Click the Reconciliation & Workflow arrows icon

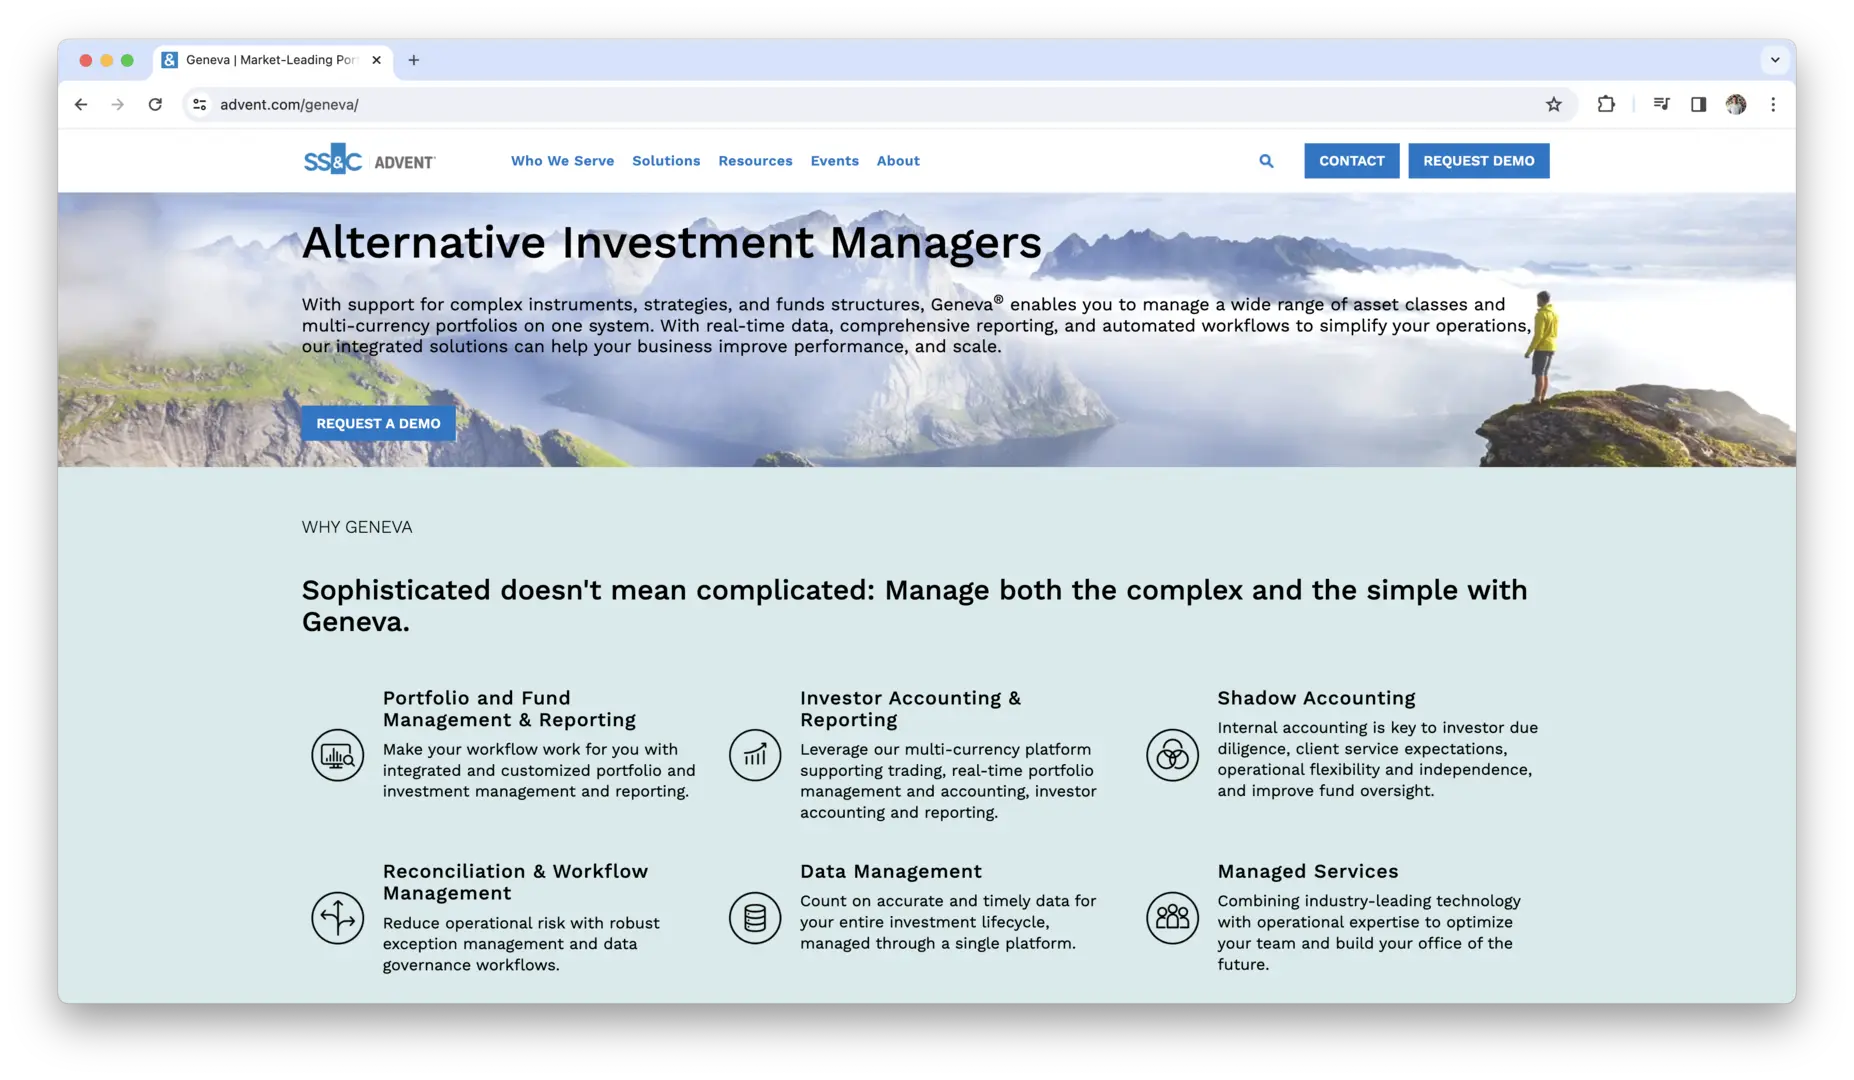coord(337,917)
